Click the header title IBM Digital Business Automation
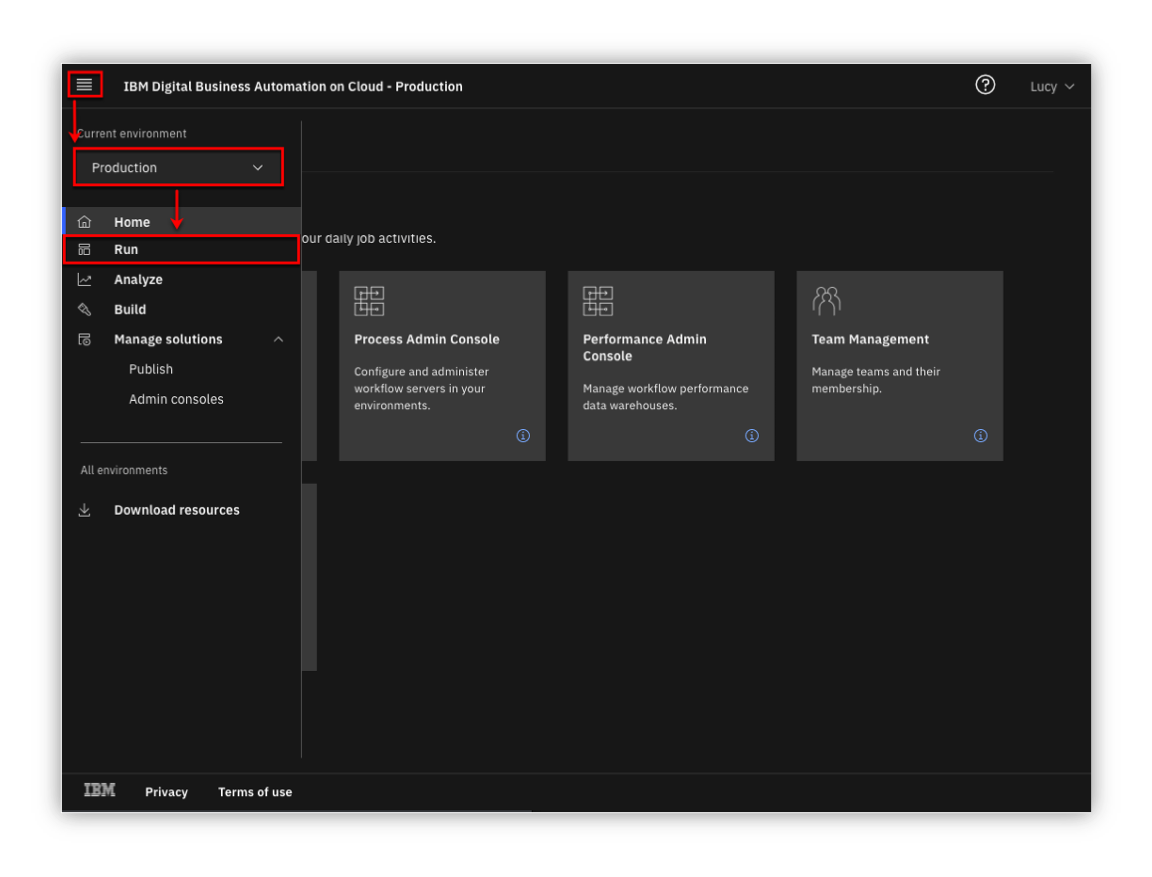1152x877 pixels. click(x=293, y=87)
